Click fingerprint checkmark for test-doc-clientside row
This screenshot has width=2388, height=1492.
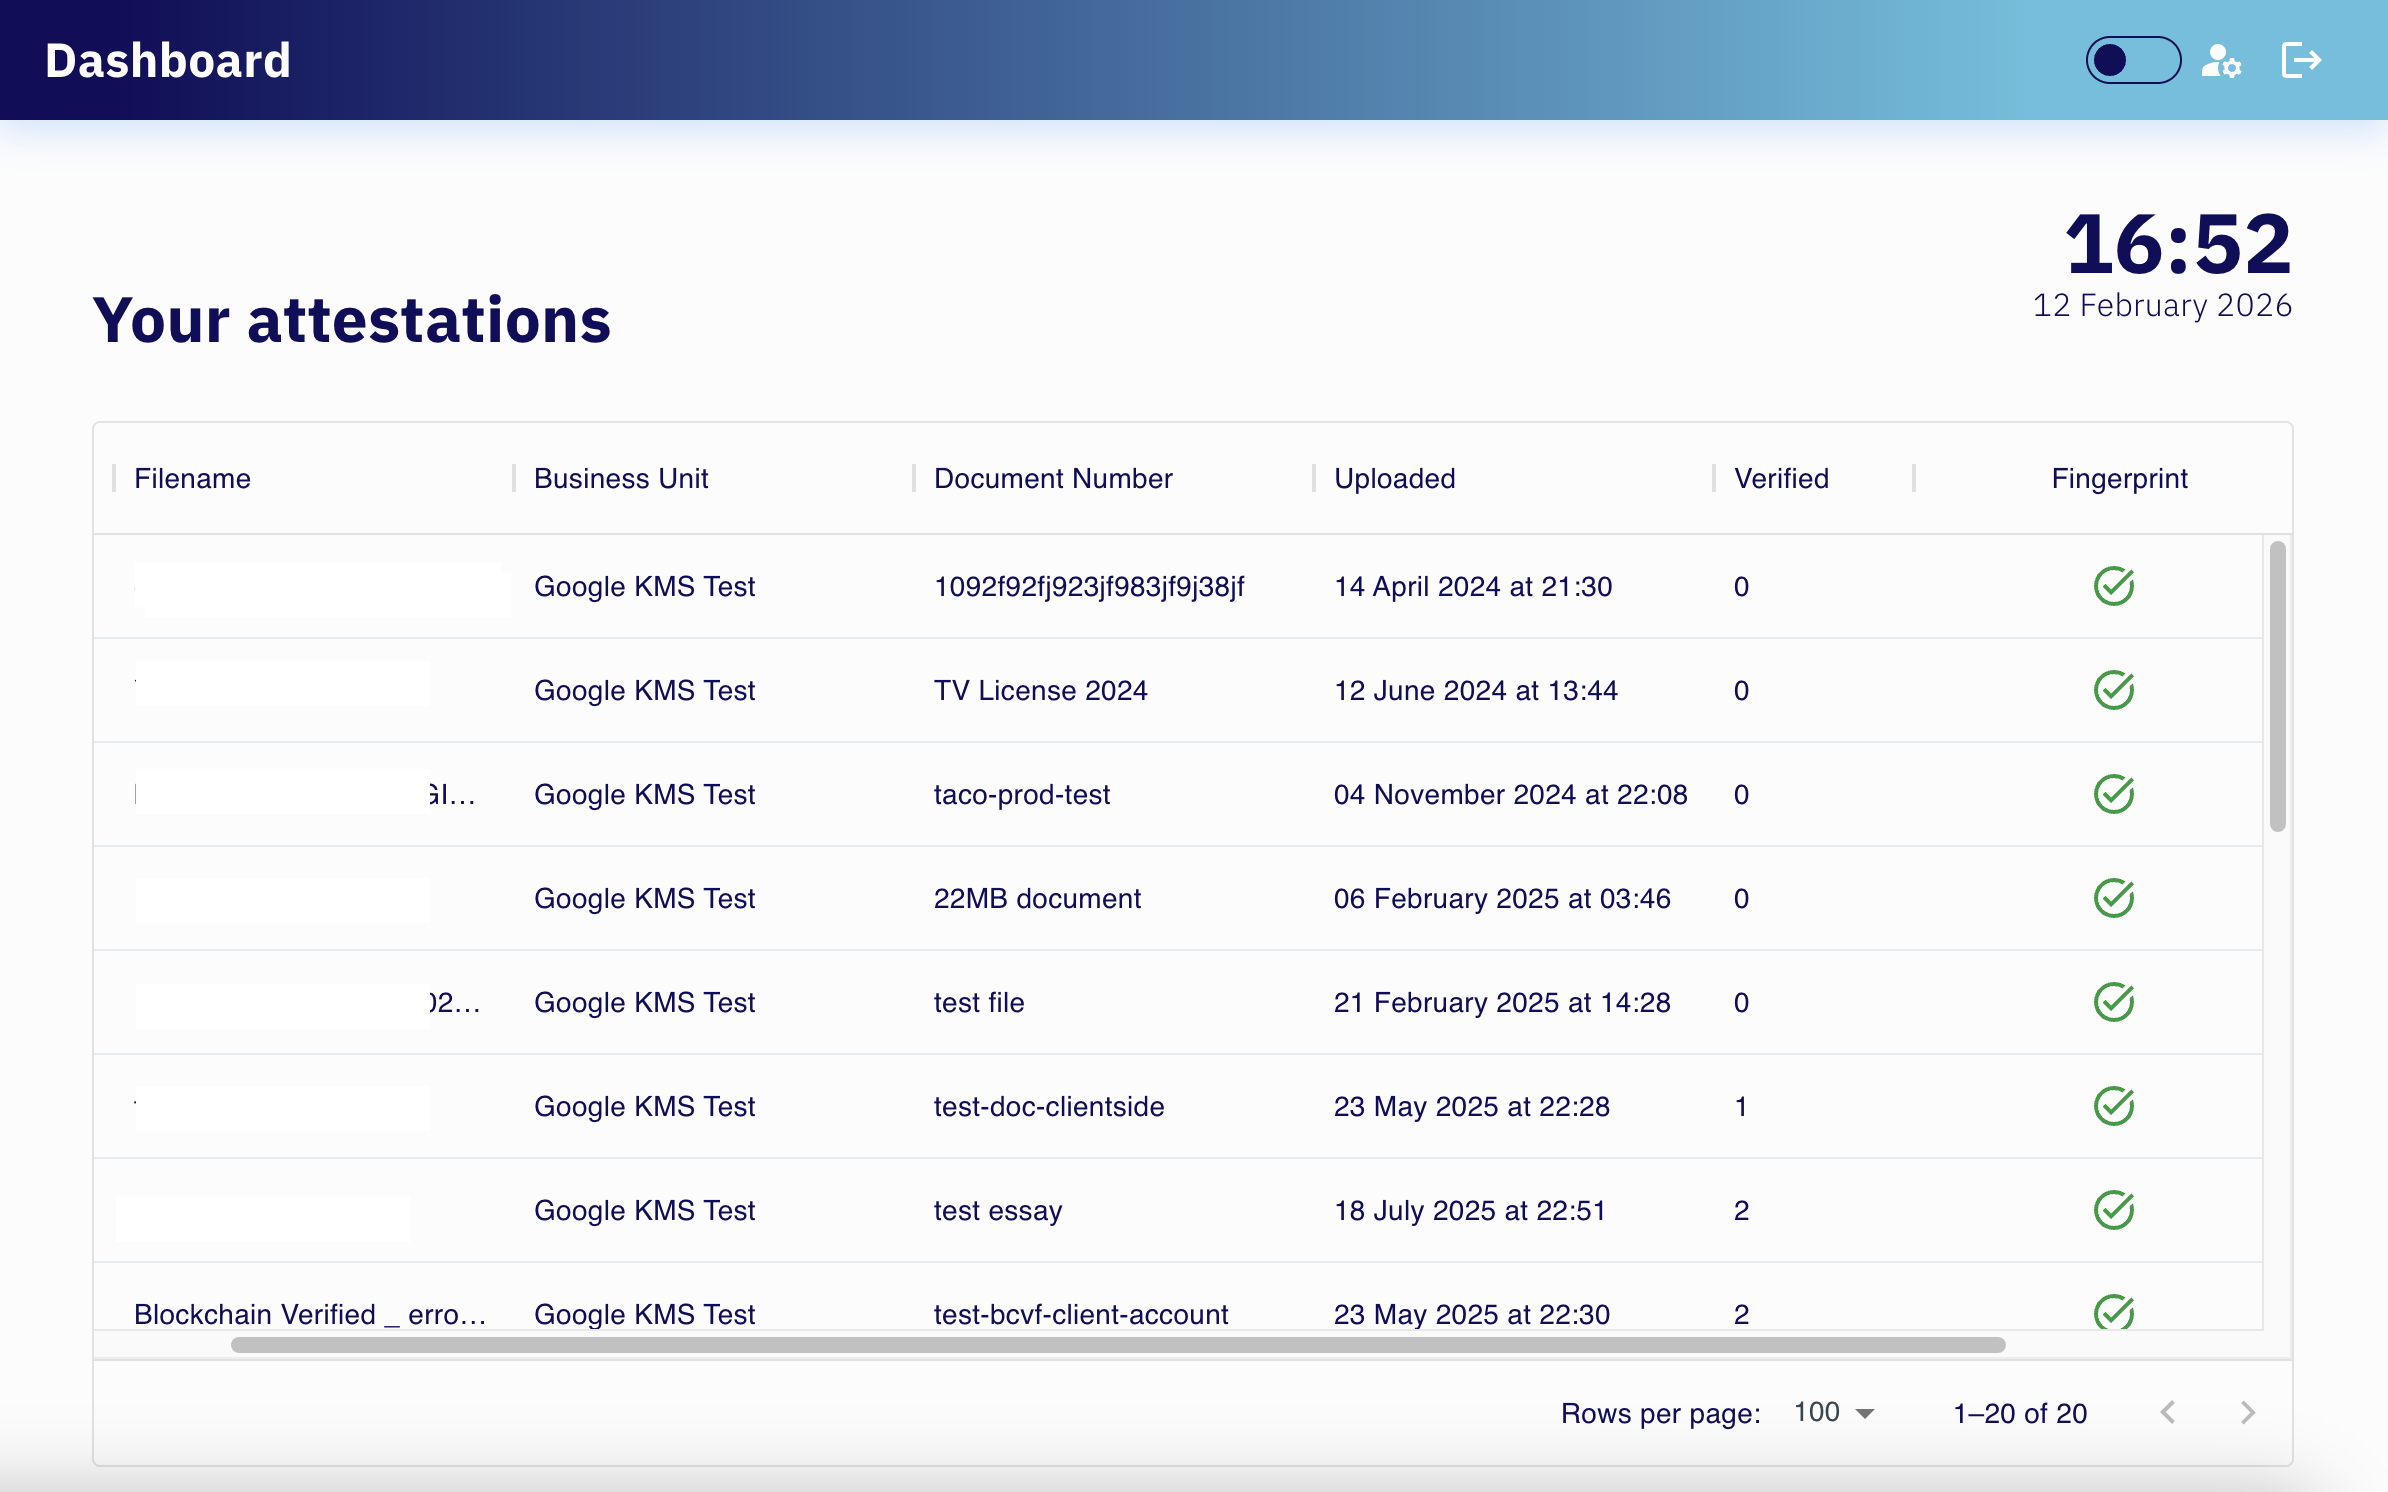click(x=2113, y=1106)
